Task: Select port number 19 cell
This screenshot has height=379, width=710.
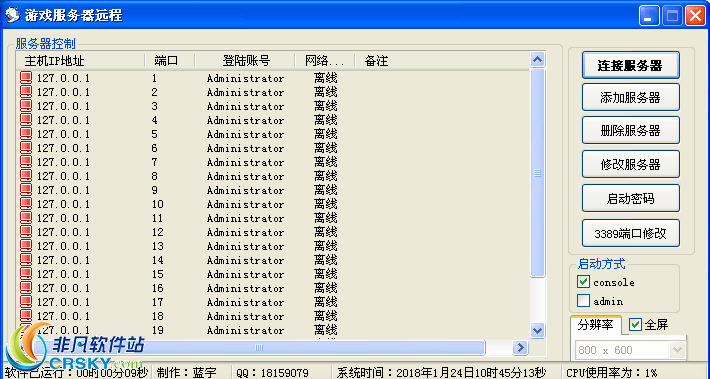Action: click(x=158, y=330)
